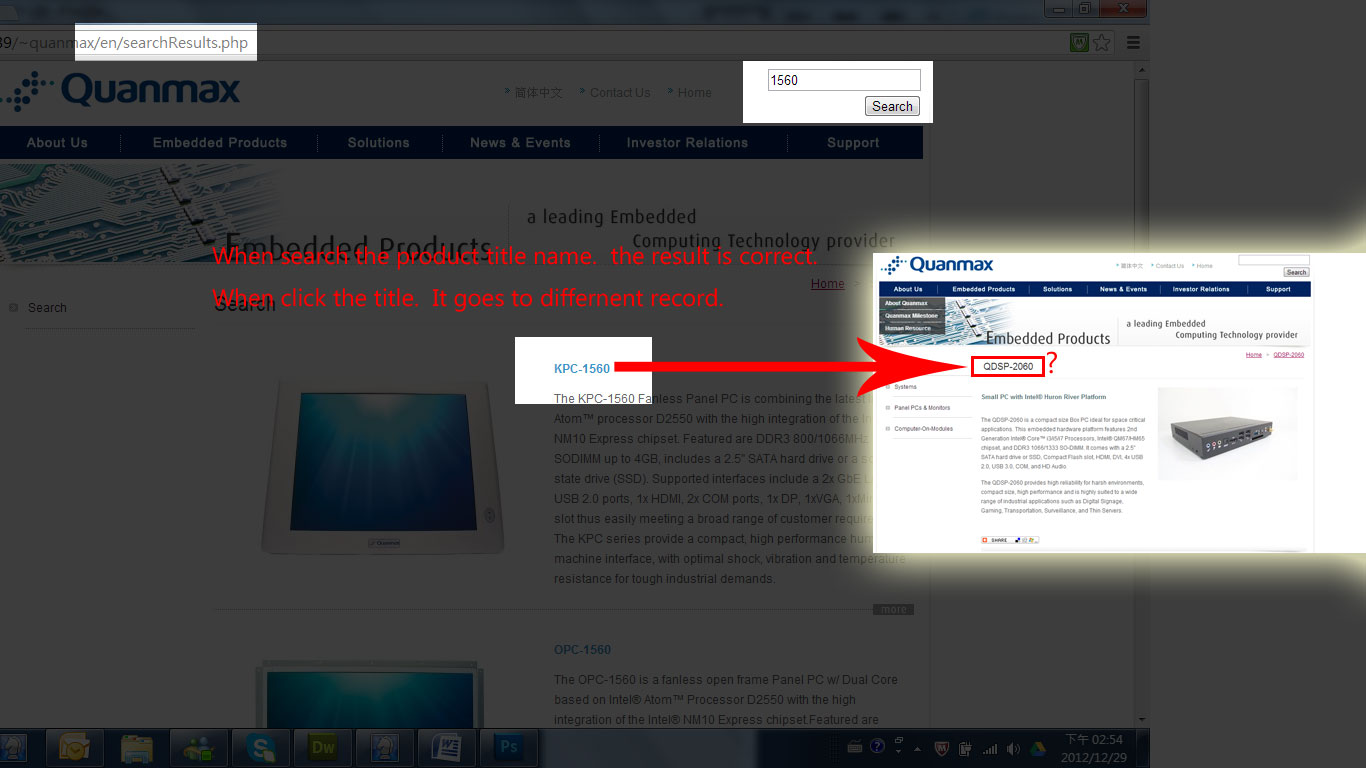The height and width of the screenshot is (768, 1366).
Task: Open the Embedded Products navigation menu
Action: tap(219, 143)
